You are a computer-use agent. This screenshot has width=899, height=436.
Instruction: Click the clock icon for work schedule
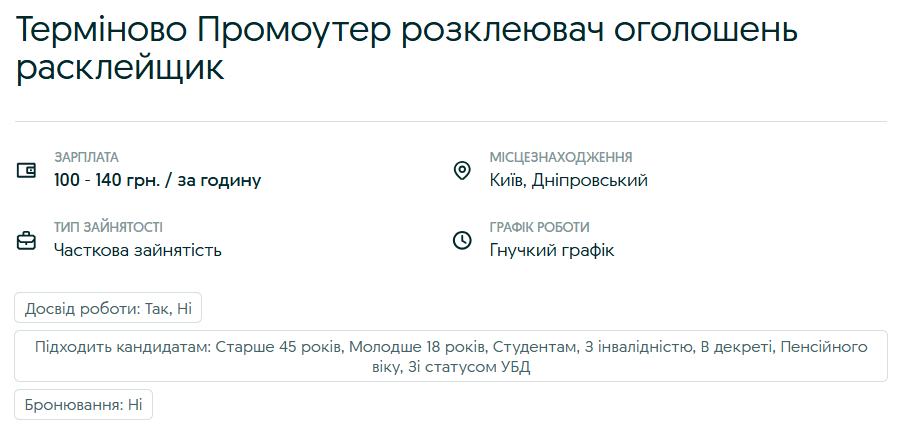coord(462,240)
